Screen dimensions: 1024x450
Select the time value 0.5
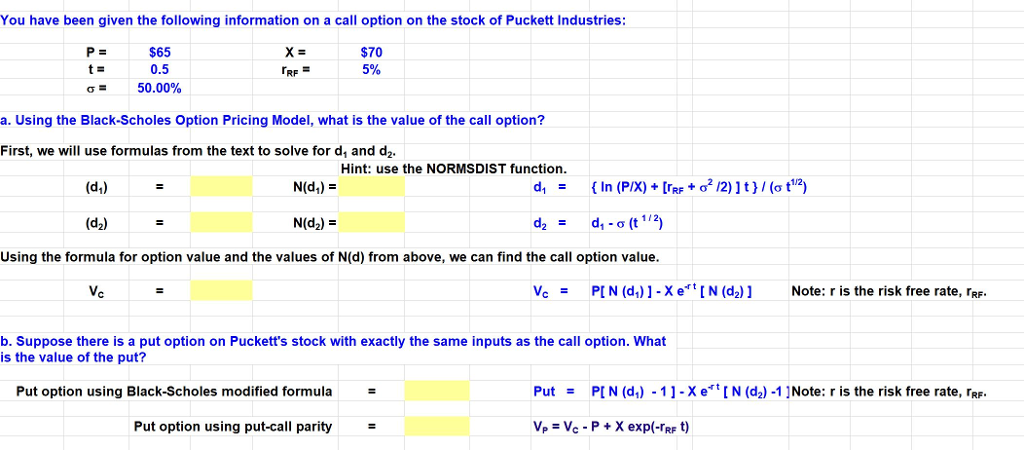tap(160, 70)
